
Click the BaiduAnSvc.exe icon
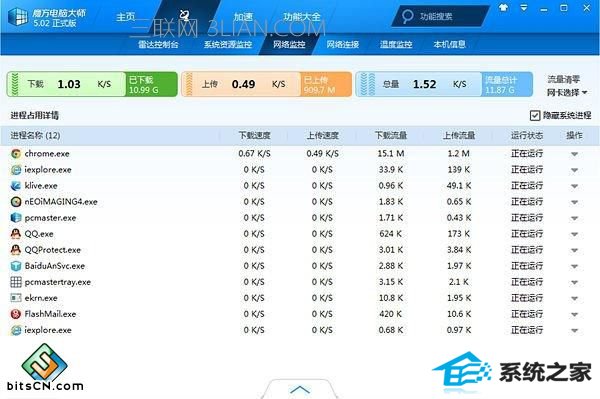[16, 266]
